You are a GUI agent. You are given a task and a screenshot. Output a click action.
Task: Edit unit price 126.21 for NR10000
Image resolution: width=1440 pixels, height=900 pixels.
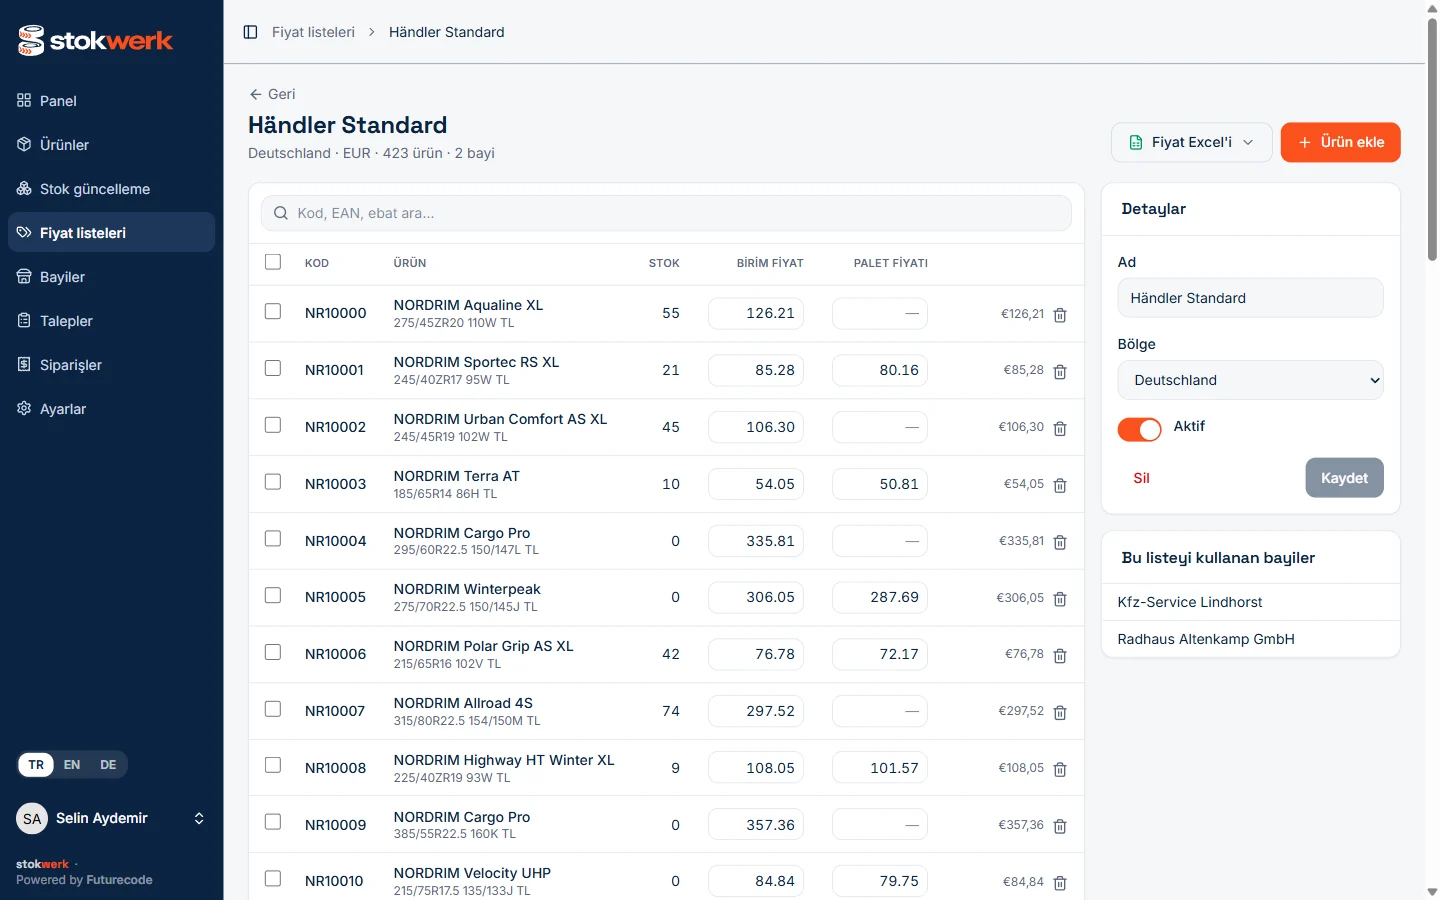[x=756, y=313]
